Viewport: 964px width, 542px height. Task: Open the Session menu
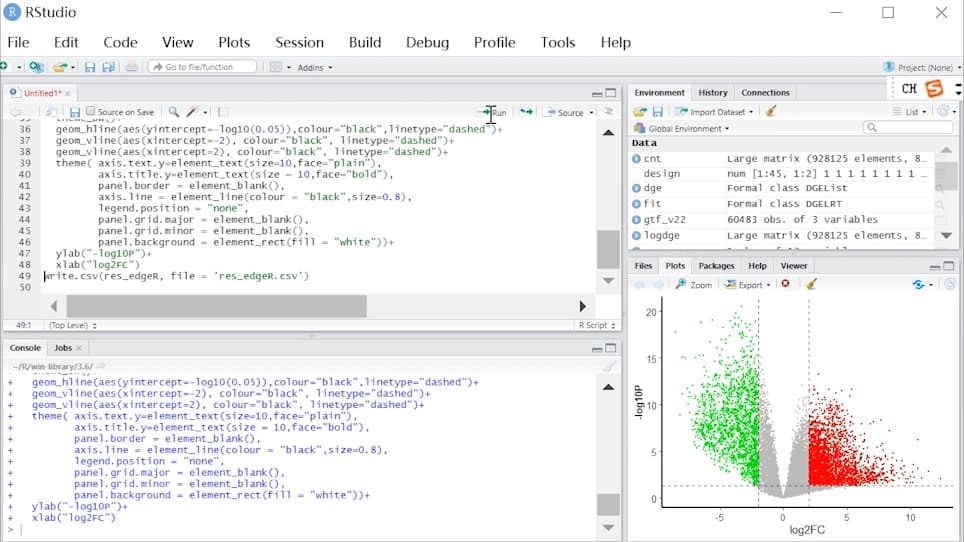[299, 42]
